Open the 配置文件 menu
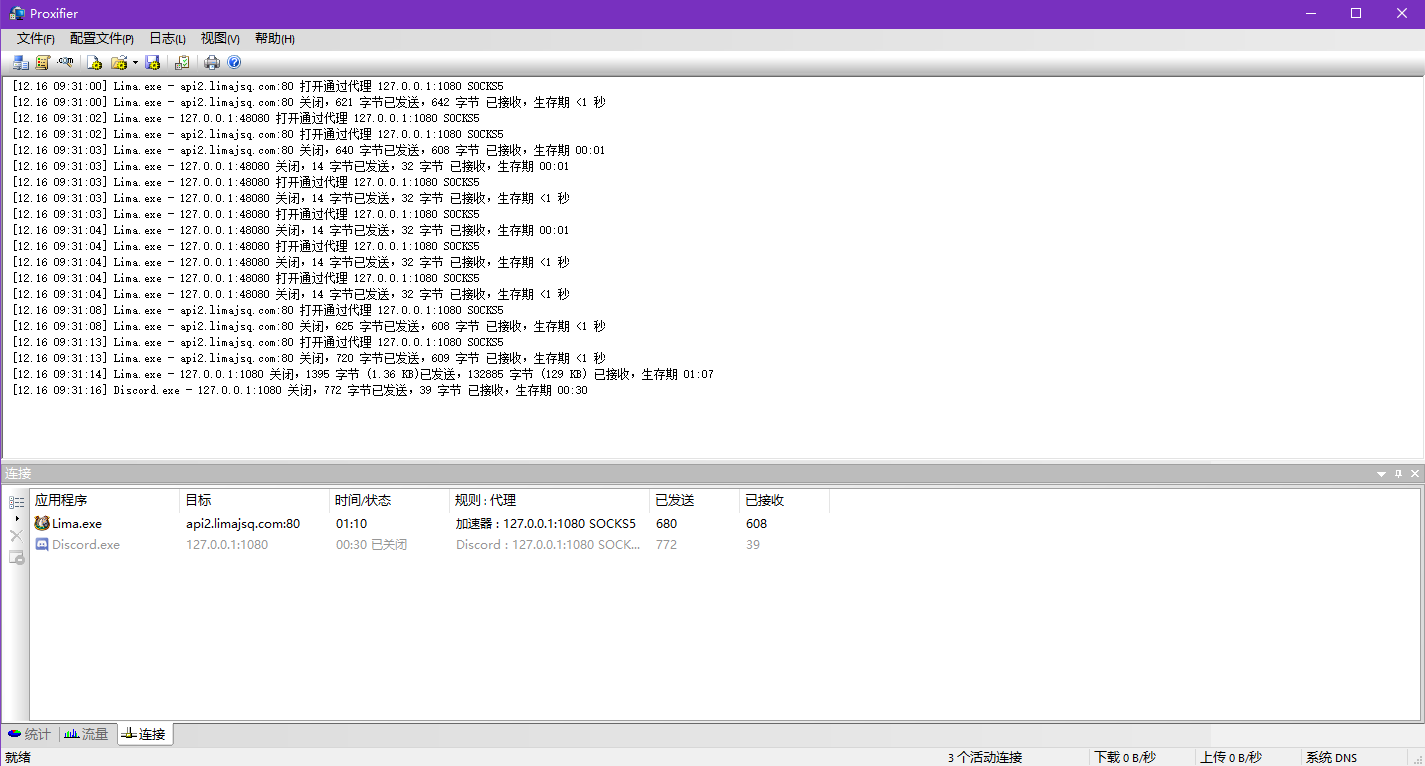 click(102, 39)
